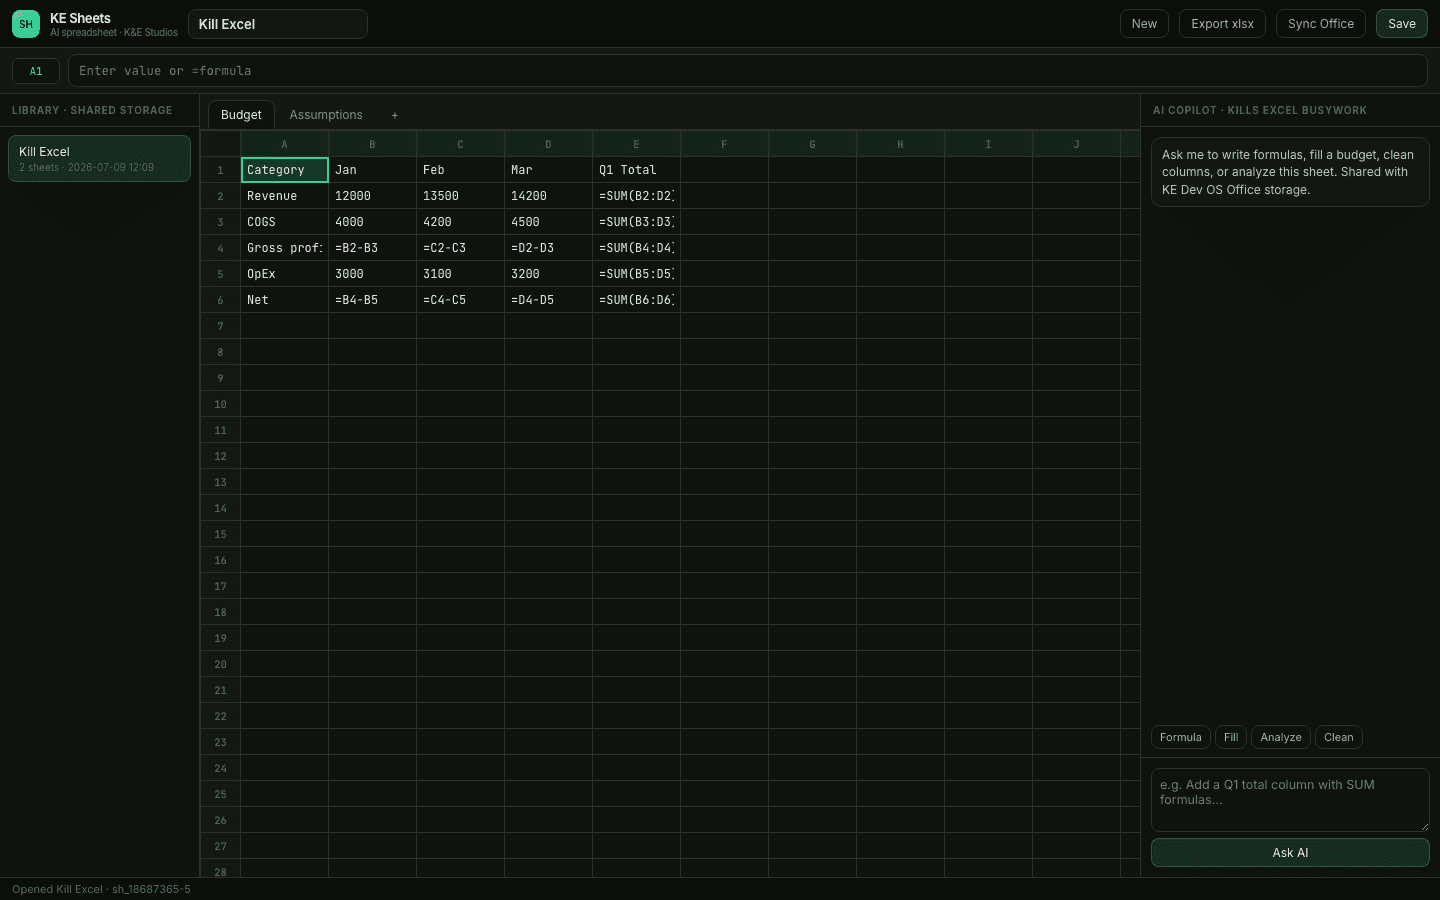Select cell with formula =D4-D5
Screen dimensions: 1440x900
click(548, 300)
